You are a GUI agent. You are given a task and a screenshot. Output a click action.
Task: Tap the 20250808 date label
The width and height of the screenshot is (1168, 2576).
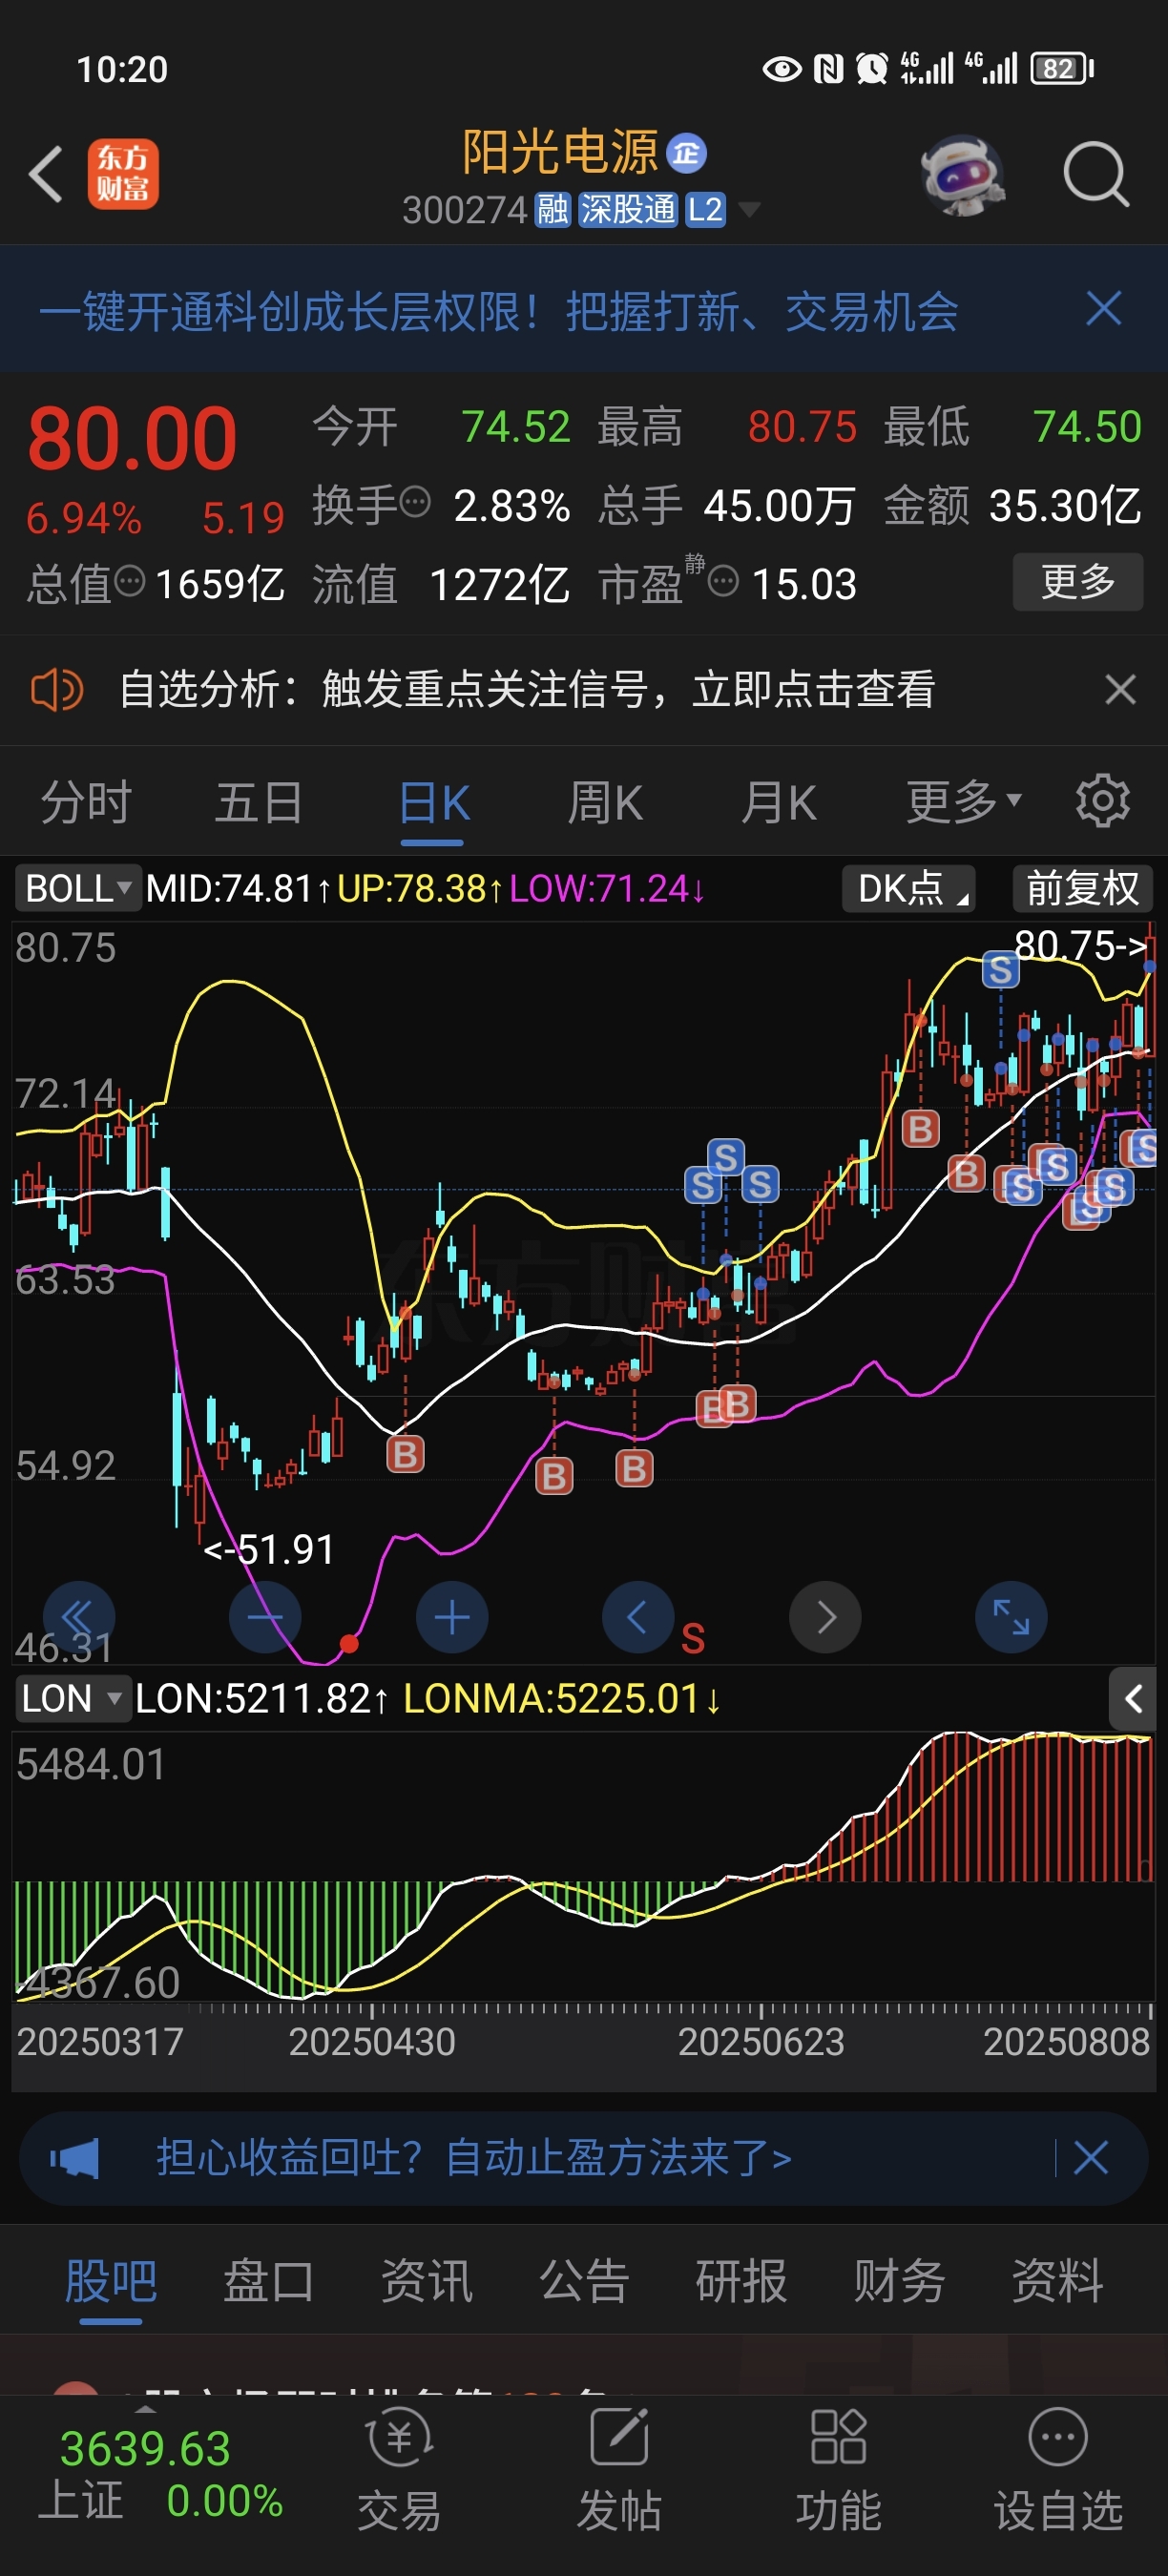[x=1066, y=2041]
